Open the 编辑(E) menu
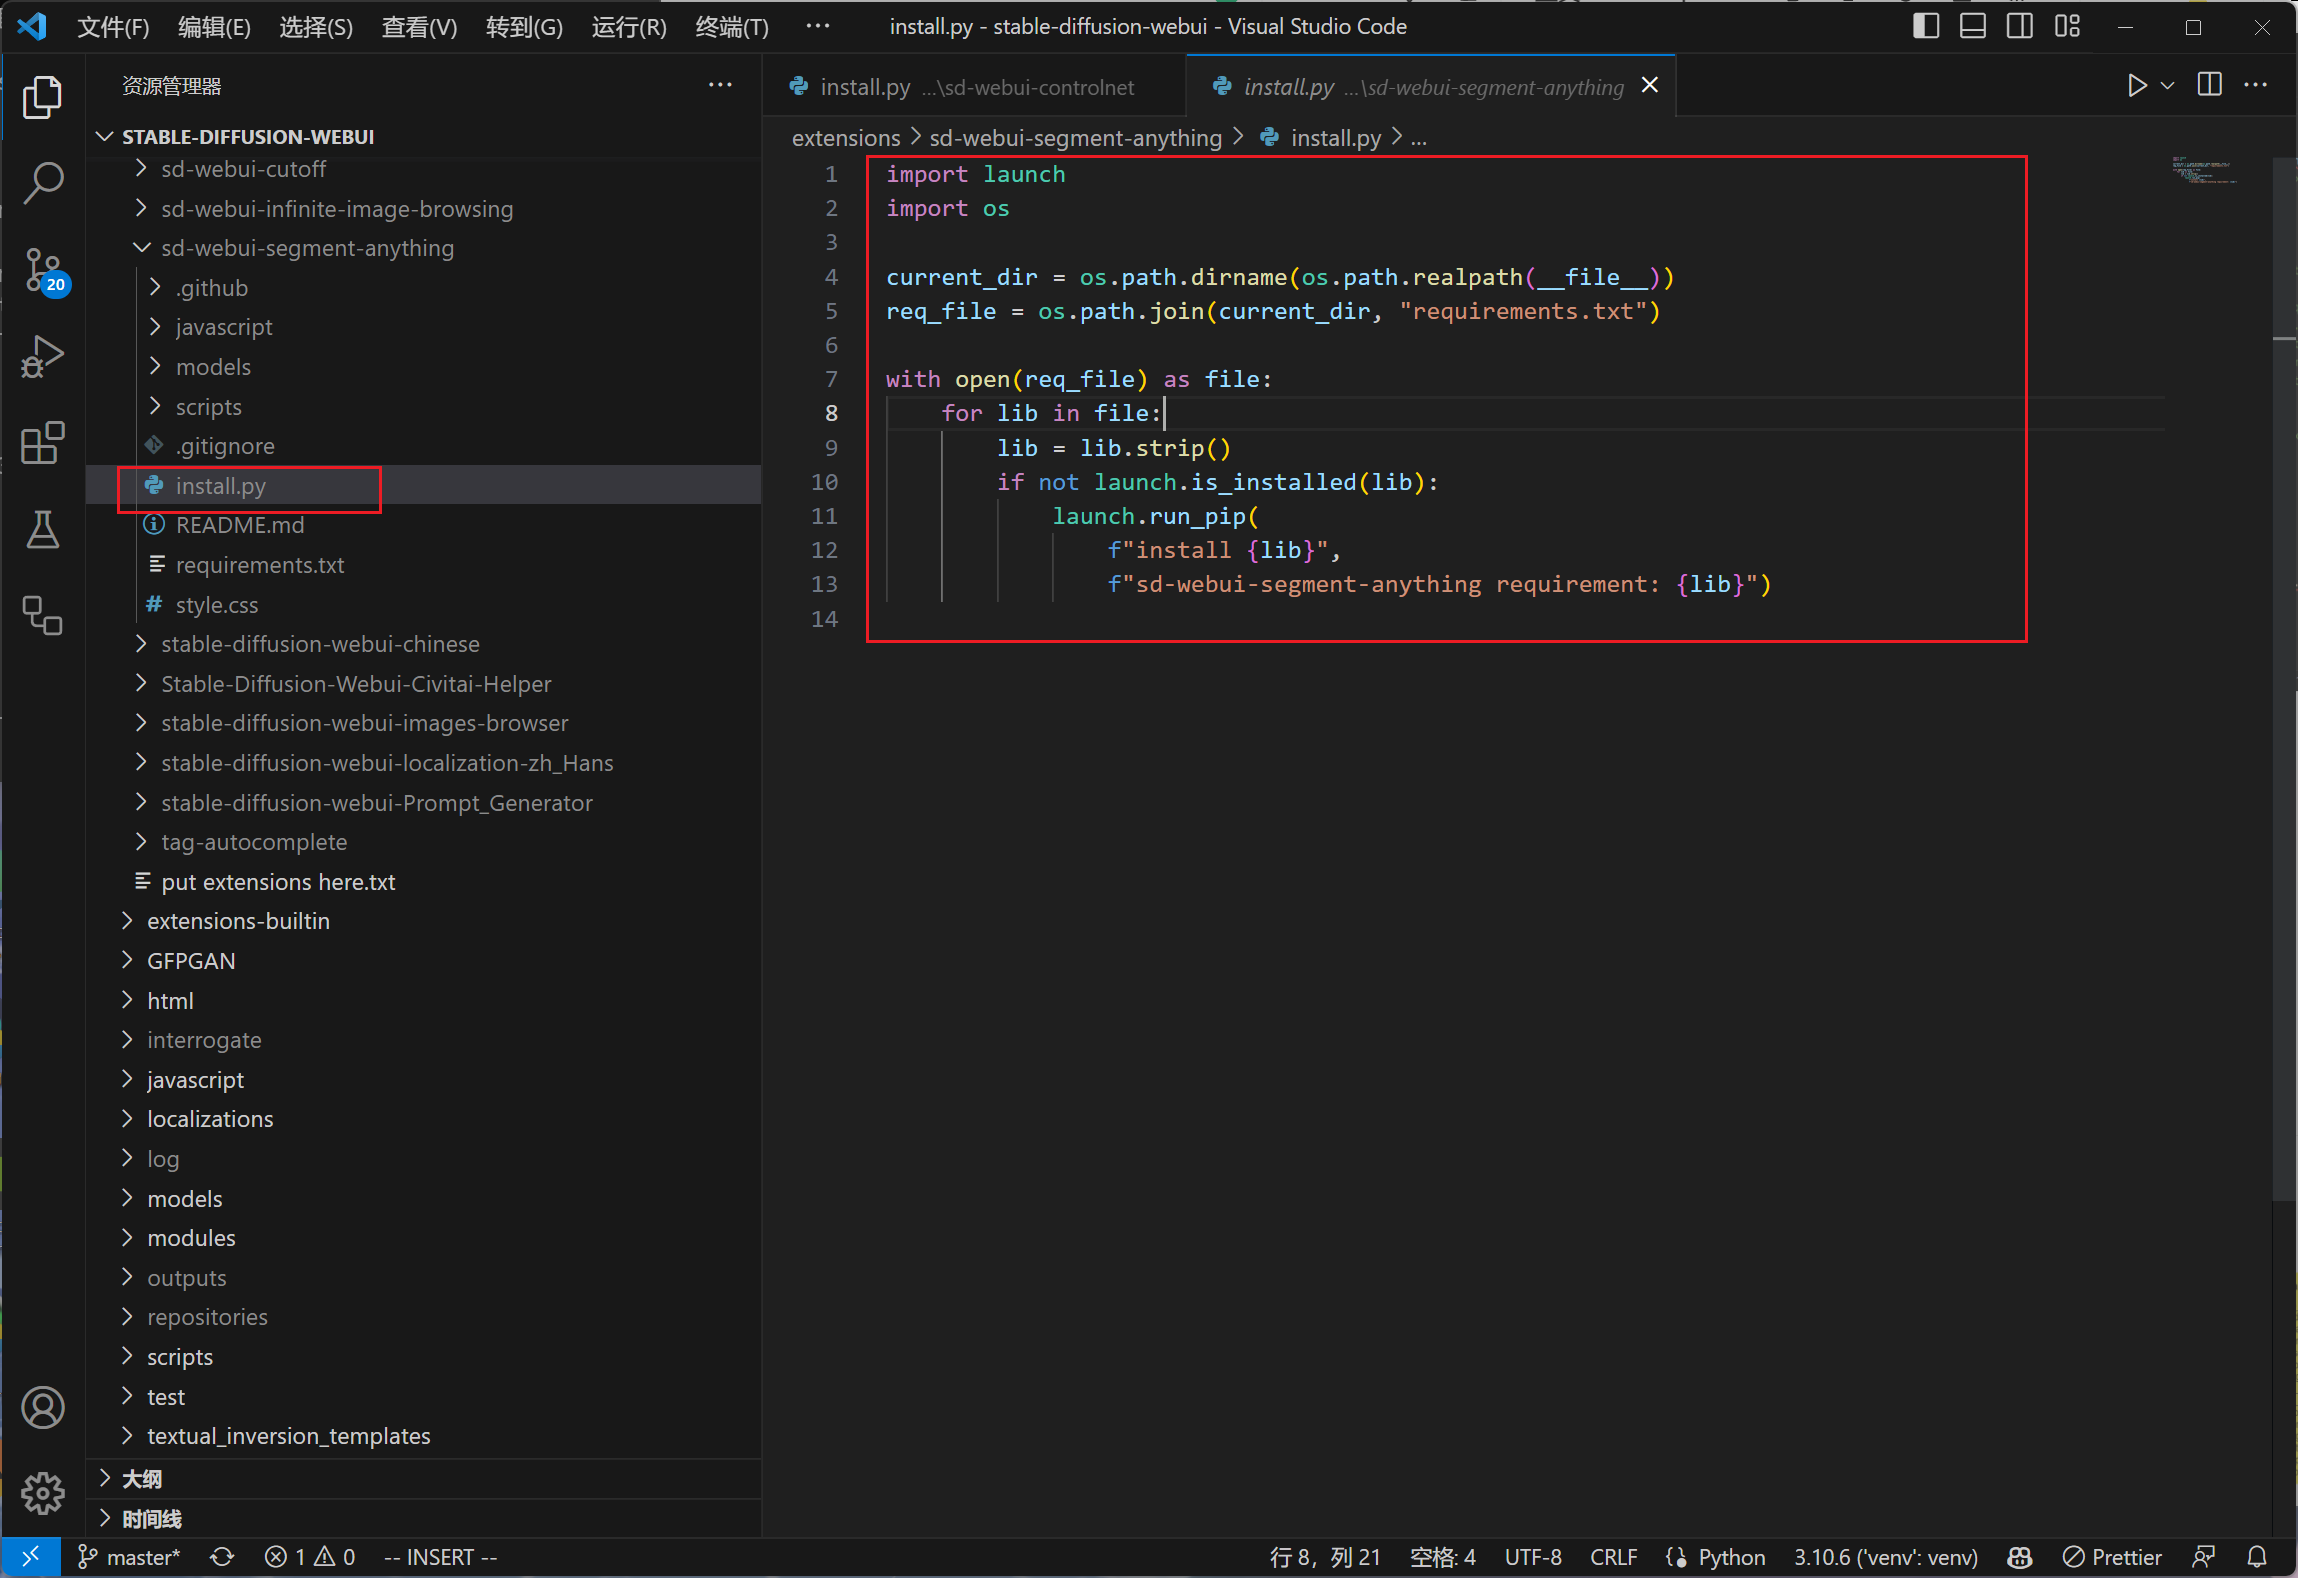This screenshot has height=1578, width=2298. [x=214, y=27]
